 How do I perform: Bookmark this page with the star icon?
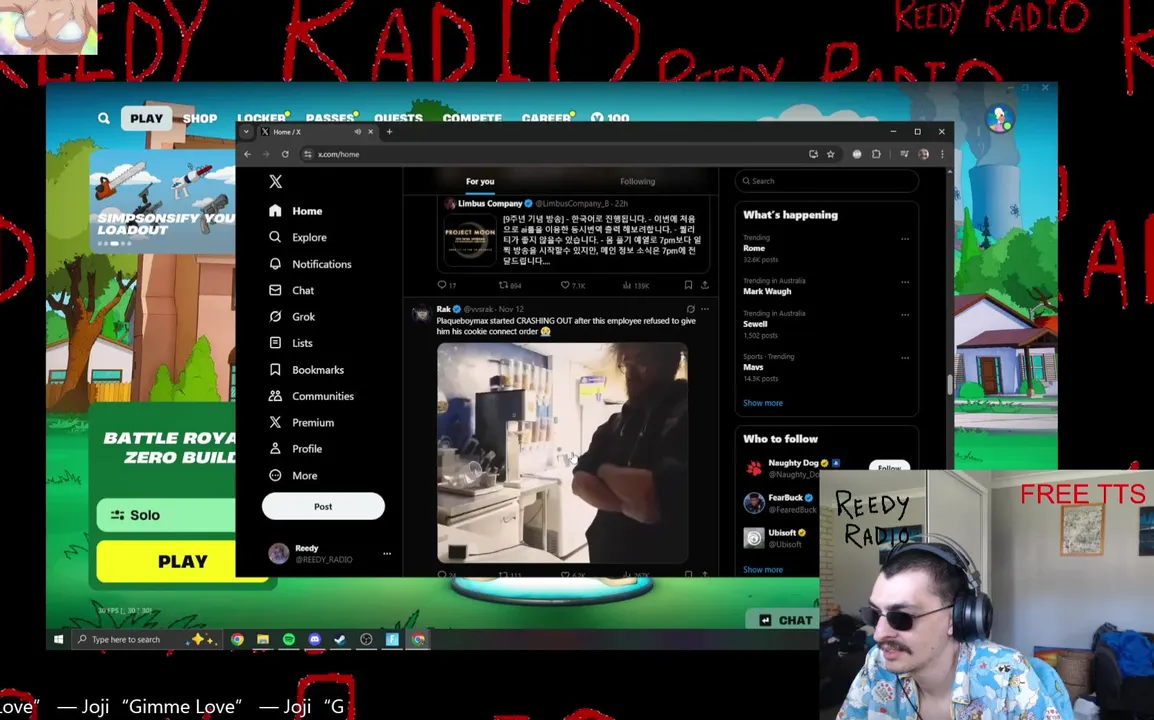pyautogui.click(x=831, y=155)
